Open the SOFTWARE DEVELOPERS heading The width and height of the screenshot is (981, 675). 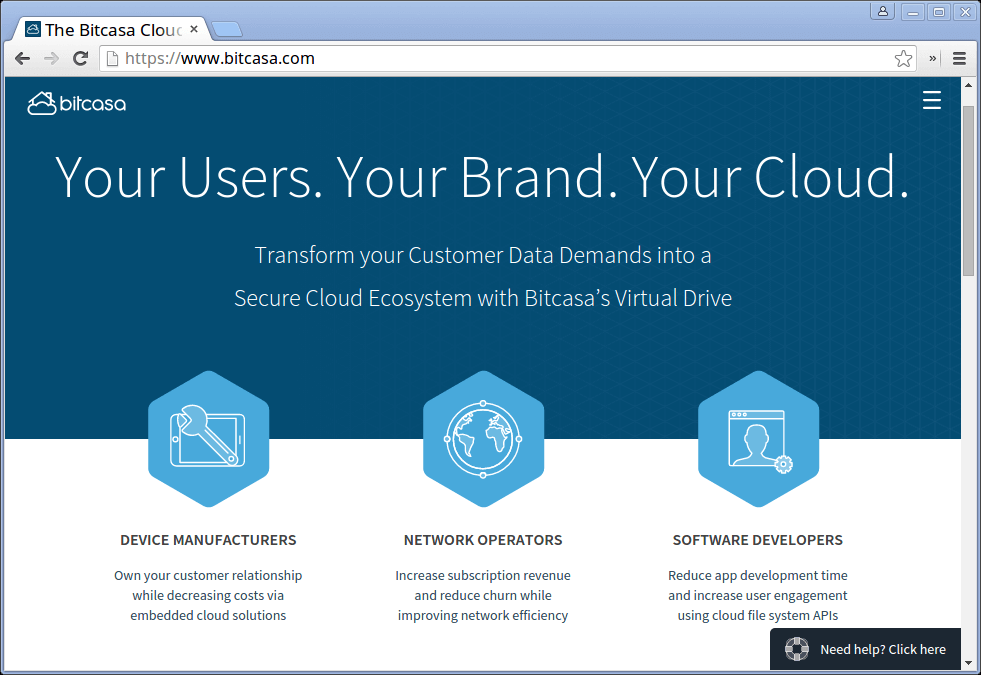click(x=758, y=540)
